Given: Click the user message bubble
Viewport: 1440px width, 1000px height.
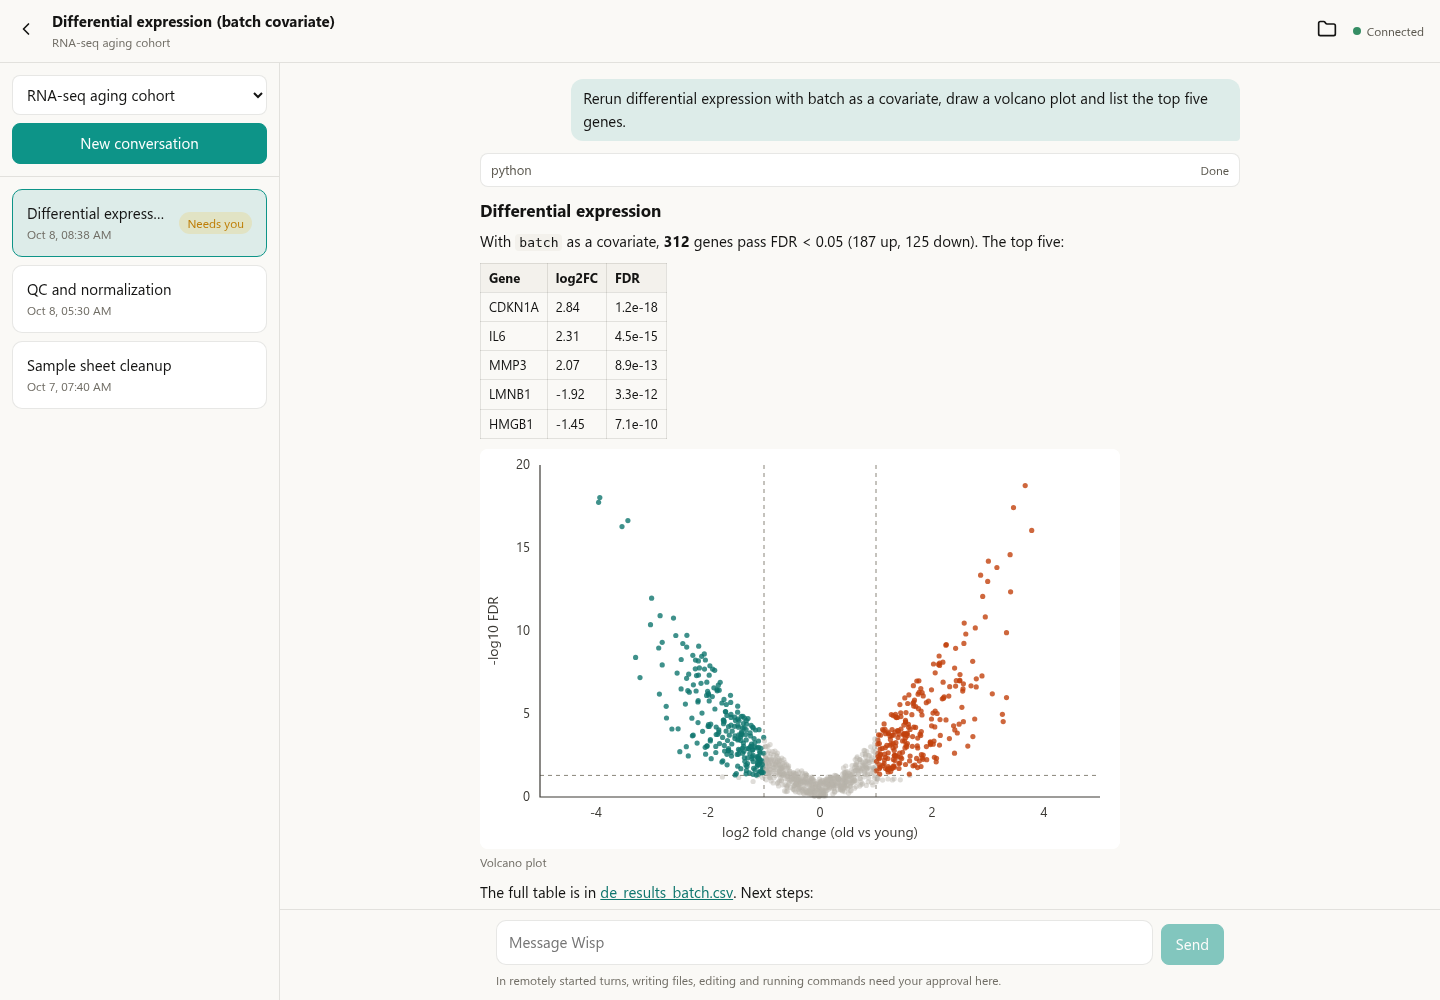Looking at the screenshot, I should (905, 110).
